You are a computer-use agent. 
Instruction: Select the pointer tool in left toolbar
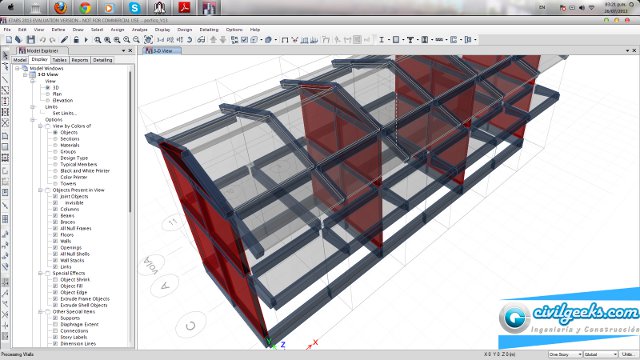coord(5,55)
